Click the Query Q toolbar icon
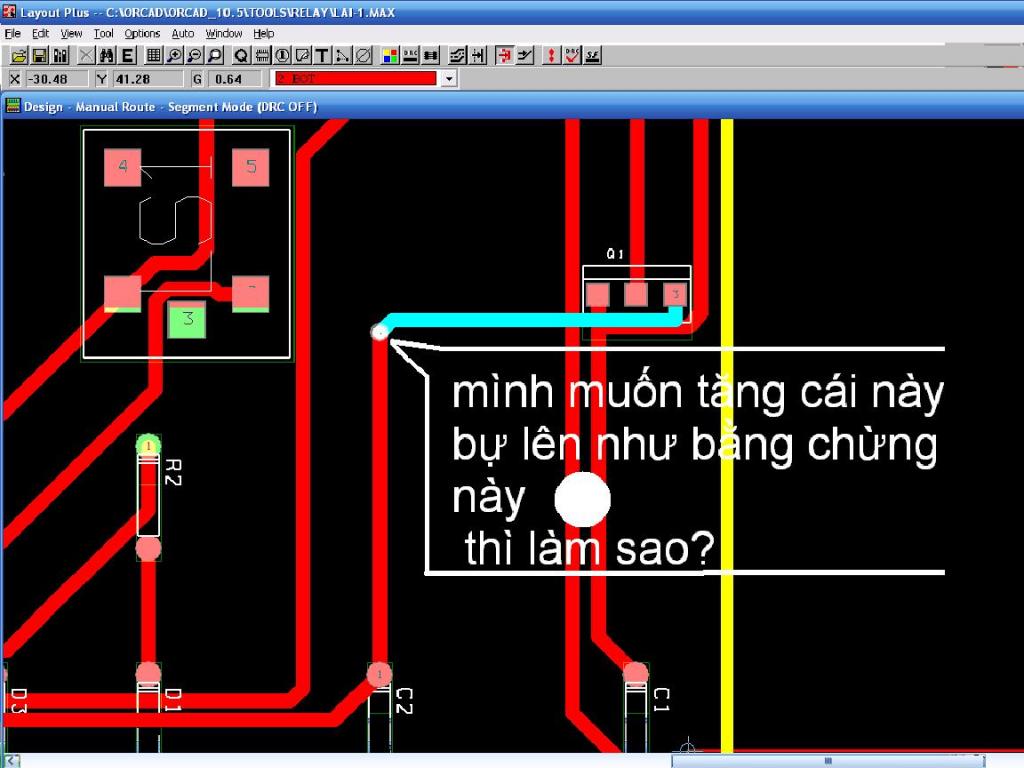This screenshot has height=768, width=1024. (241, 56)
